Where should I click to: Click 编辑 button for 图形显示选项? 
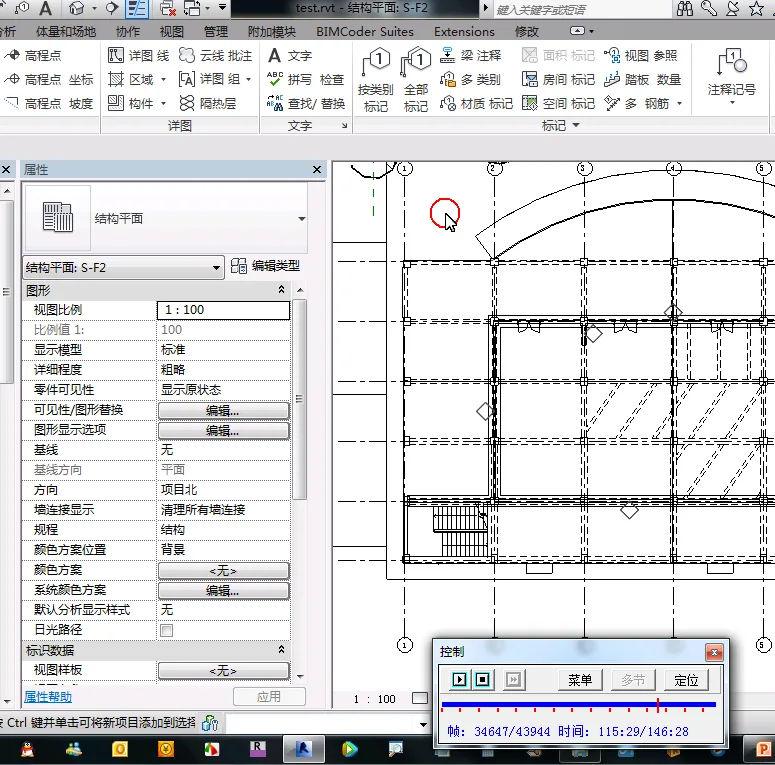[223, 430]
